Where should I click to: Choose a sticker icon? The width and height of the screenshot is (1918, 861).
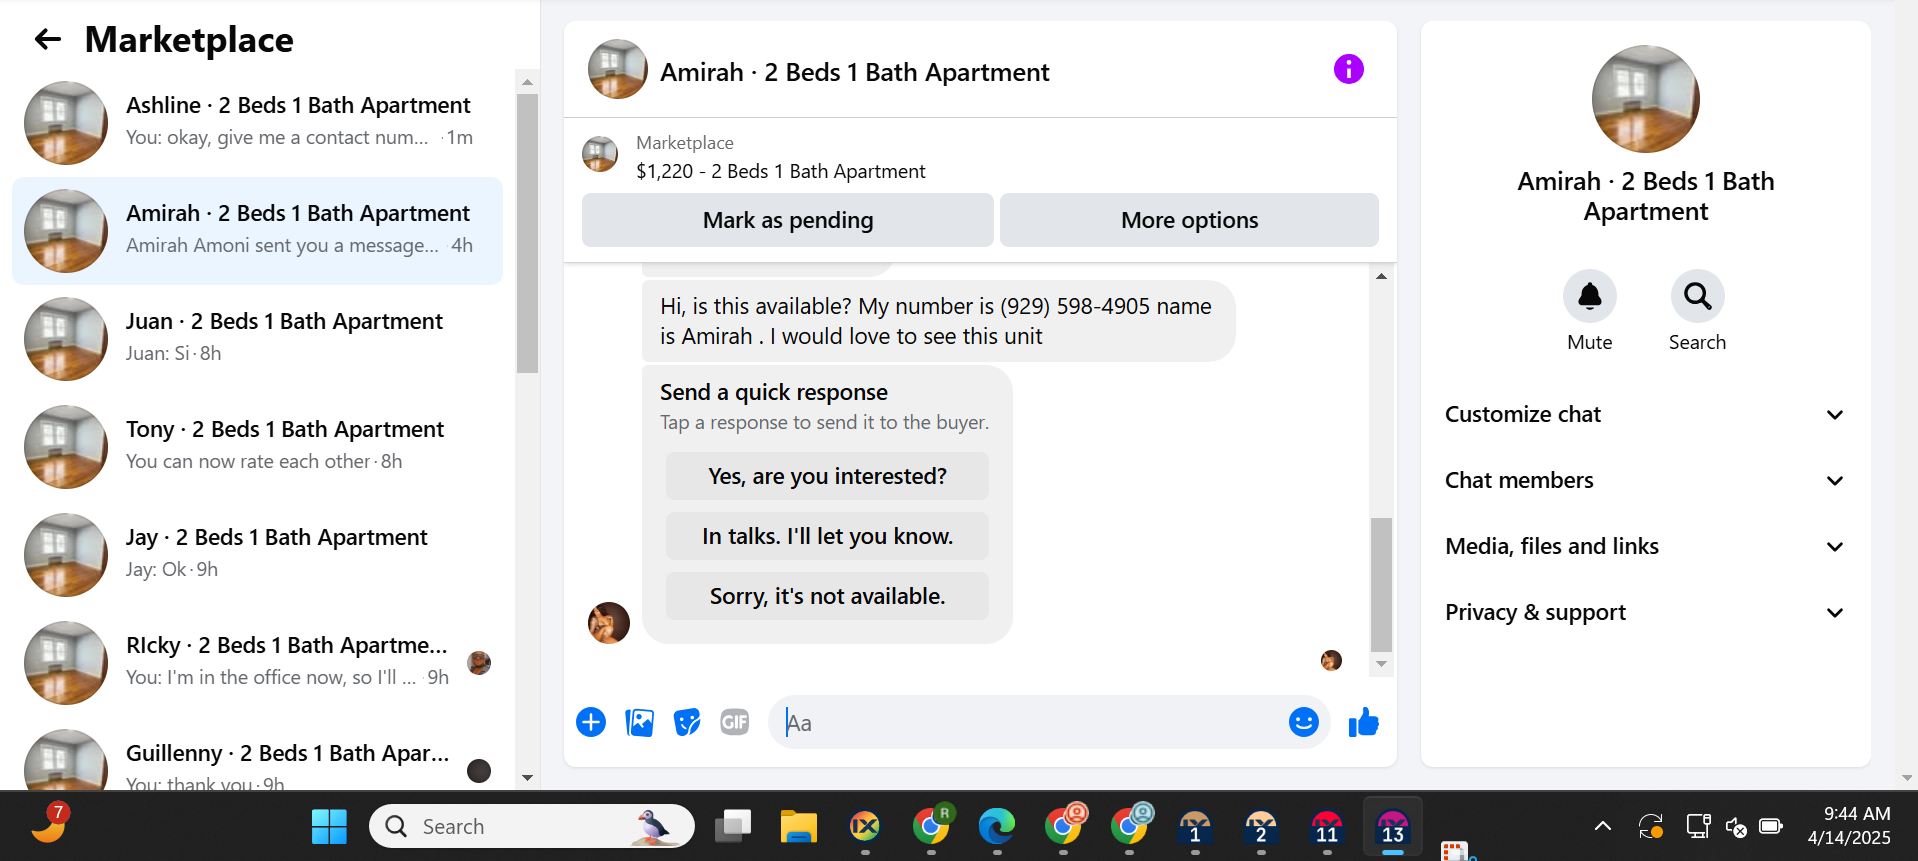pos(687,722)
